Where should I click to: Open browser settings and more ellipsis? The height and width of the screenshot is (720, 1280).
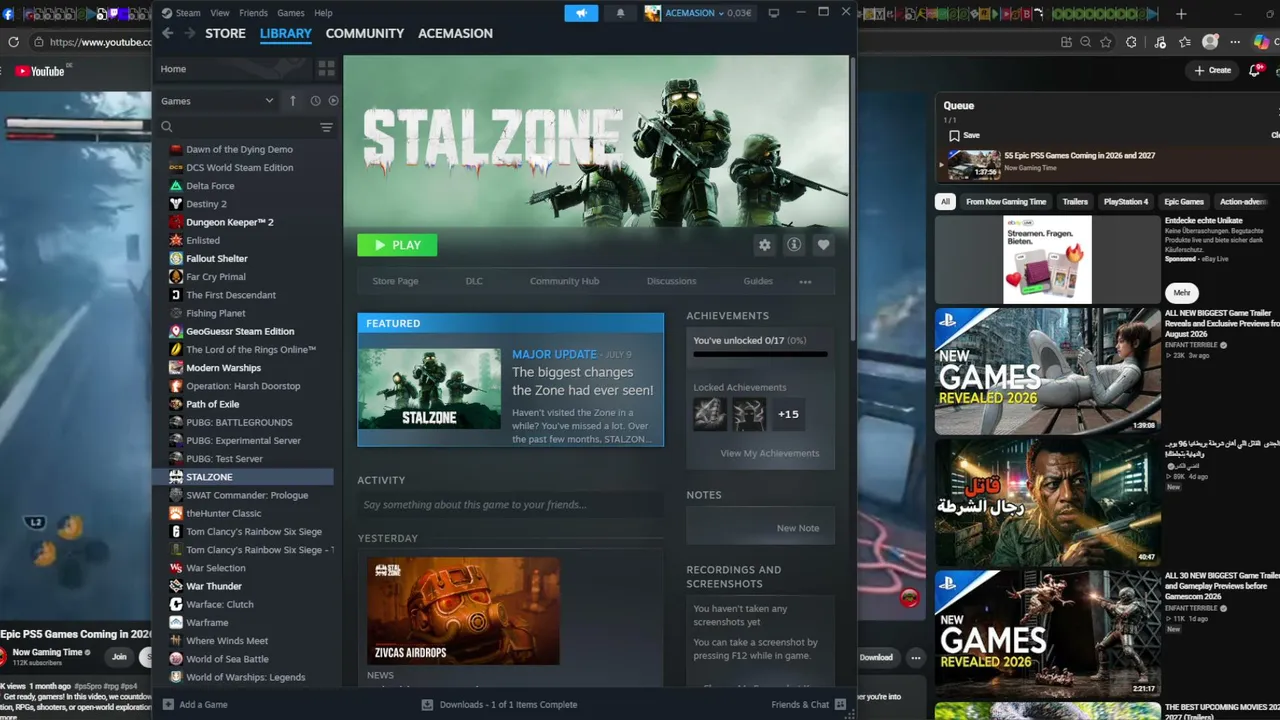tap(1236, 42)
